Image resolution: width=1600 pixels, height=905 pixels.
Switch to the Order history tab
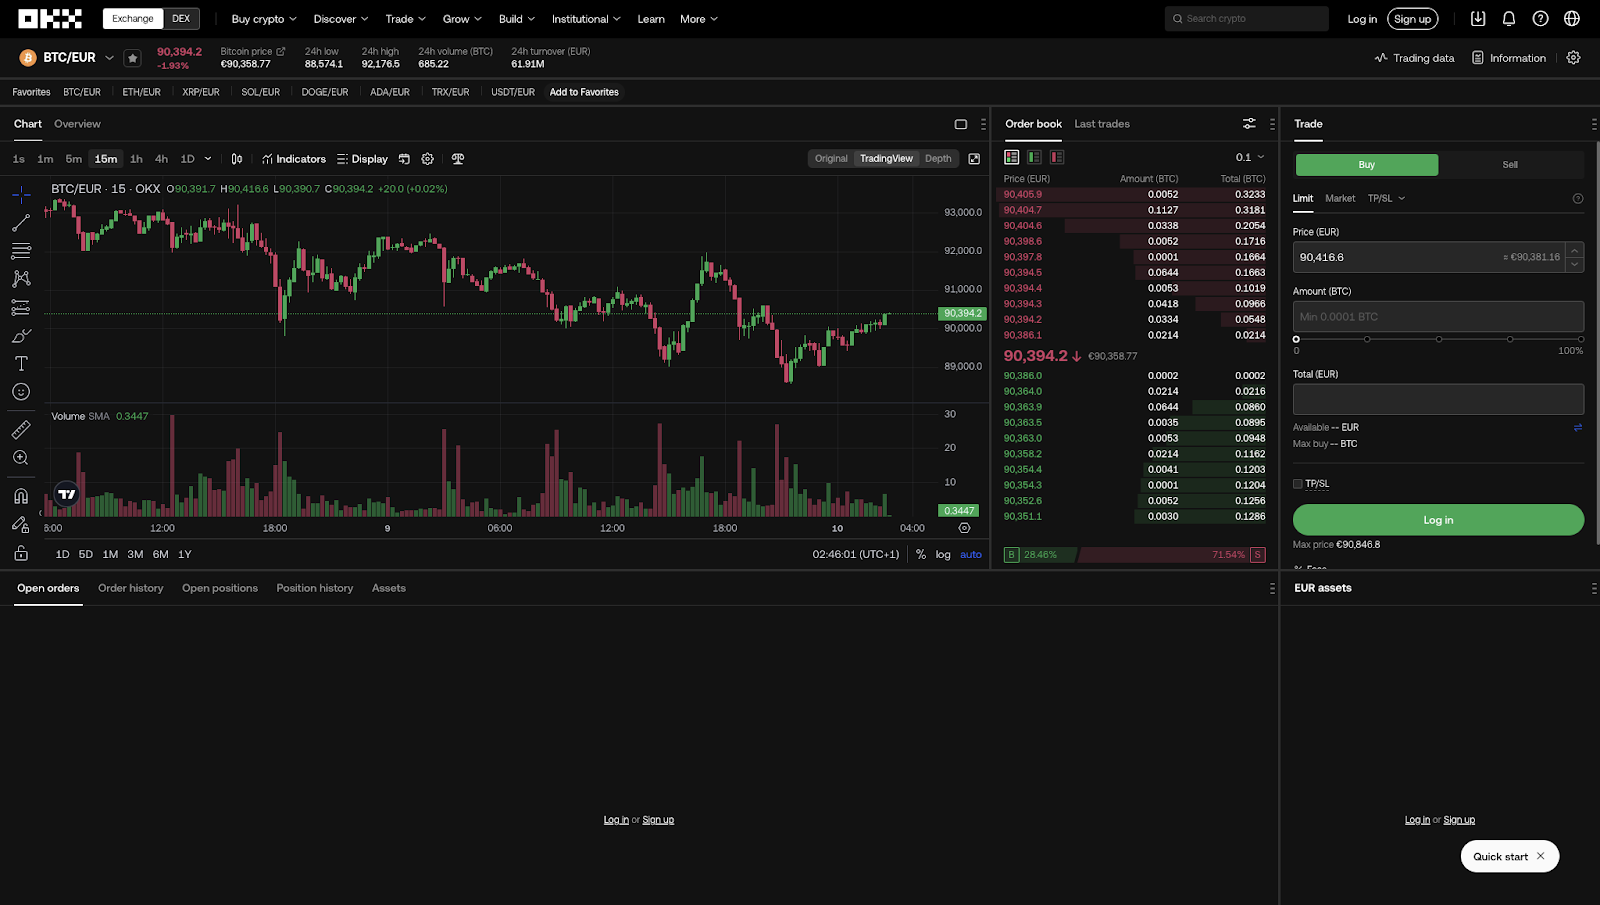(130, 588)
